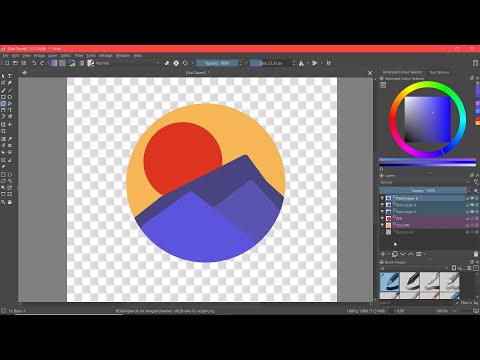This screenshot has width=480, height=360.
Task: Open the brush presets tag All dropdown
Action: (414, 268)
